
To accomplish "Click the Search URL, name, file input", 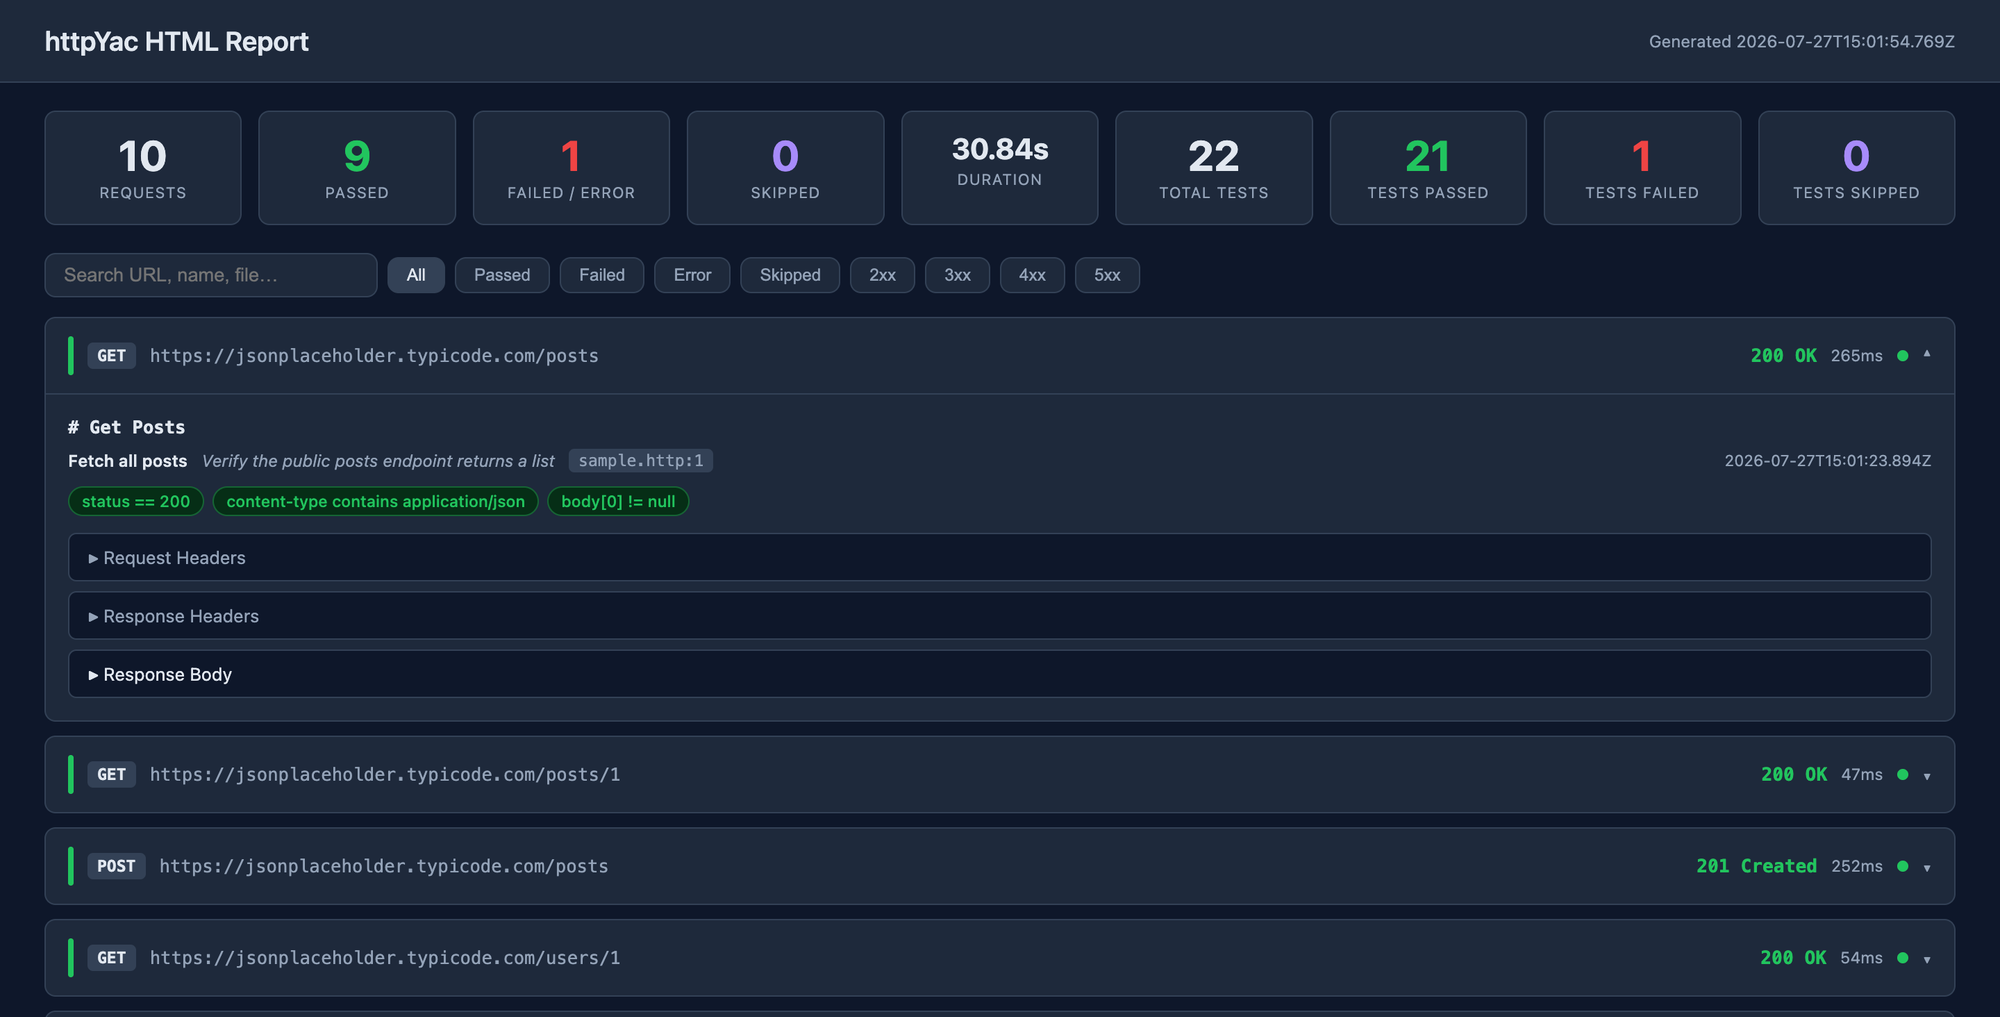I will coord(211,275).
